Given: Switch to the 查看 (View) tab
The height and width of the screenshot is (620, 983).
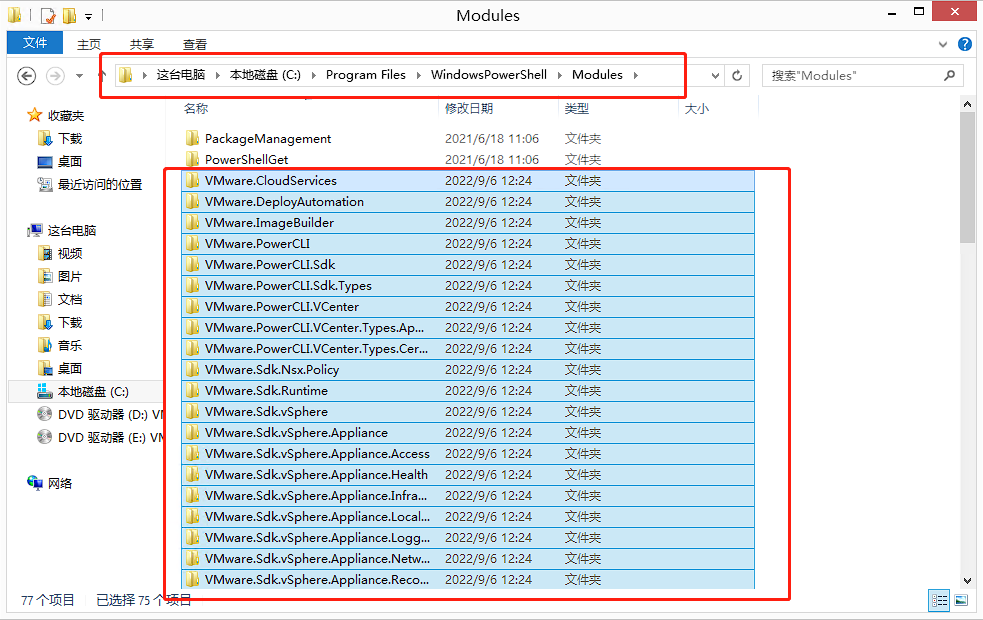Looking at the screenshot, I should 194,43.
